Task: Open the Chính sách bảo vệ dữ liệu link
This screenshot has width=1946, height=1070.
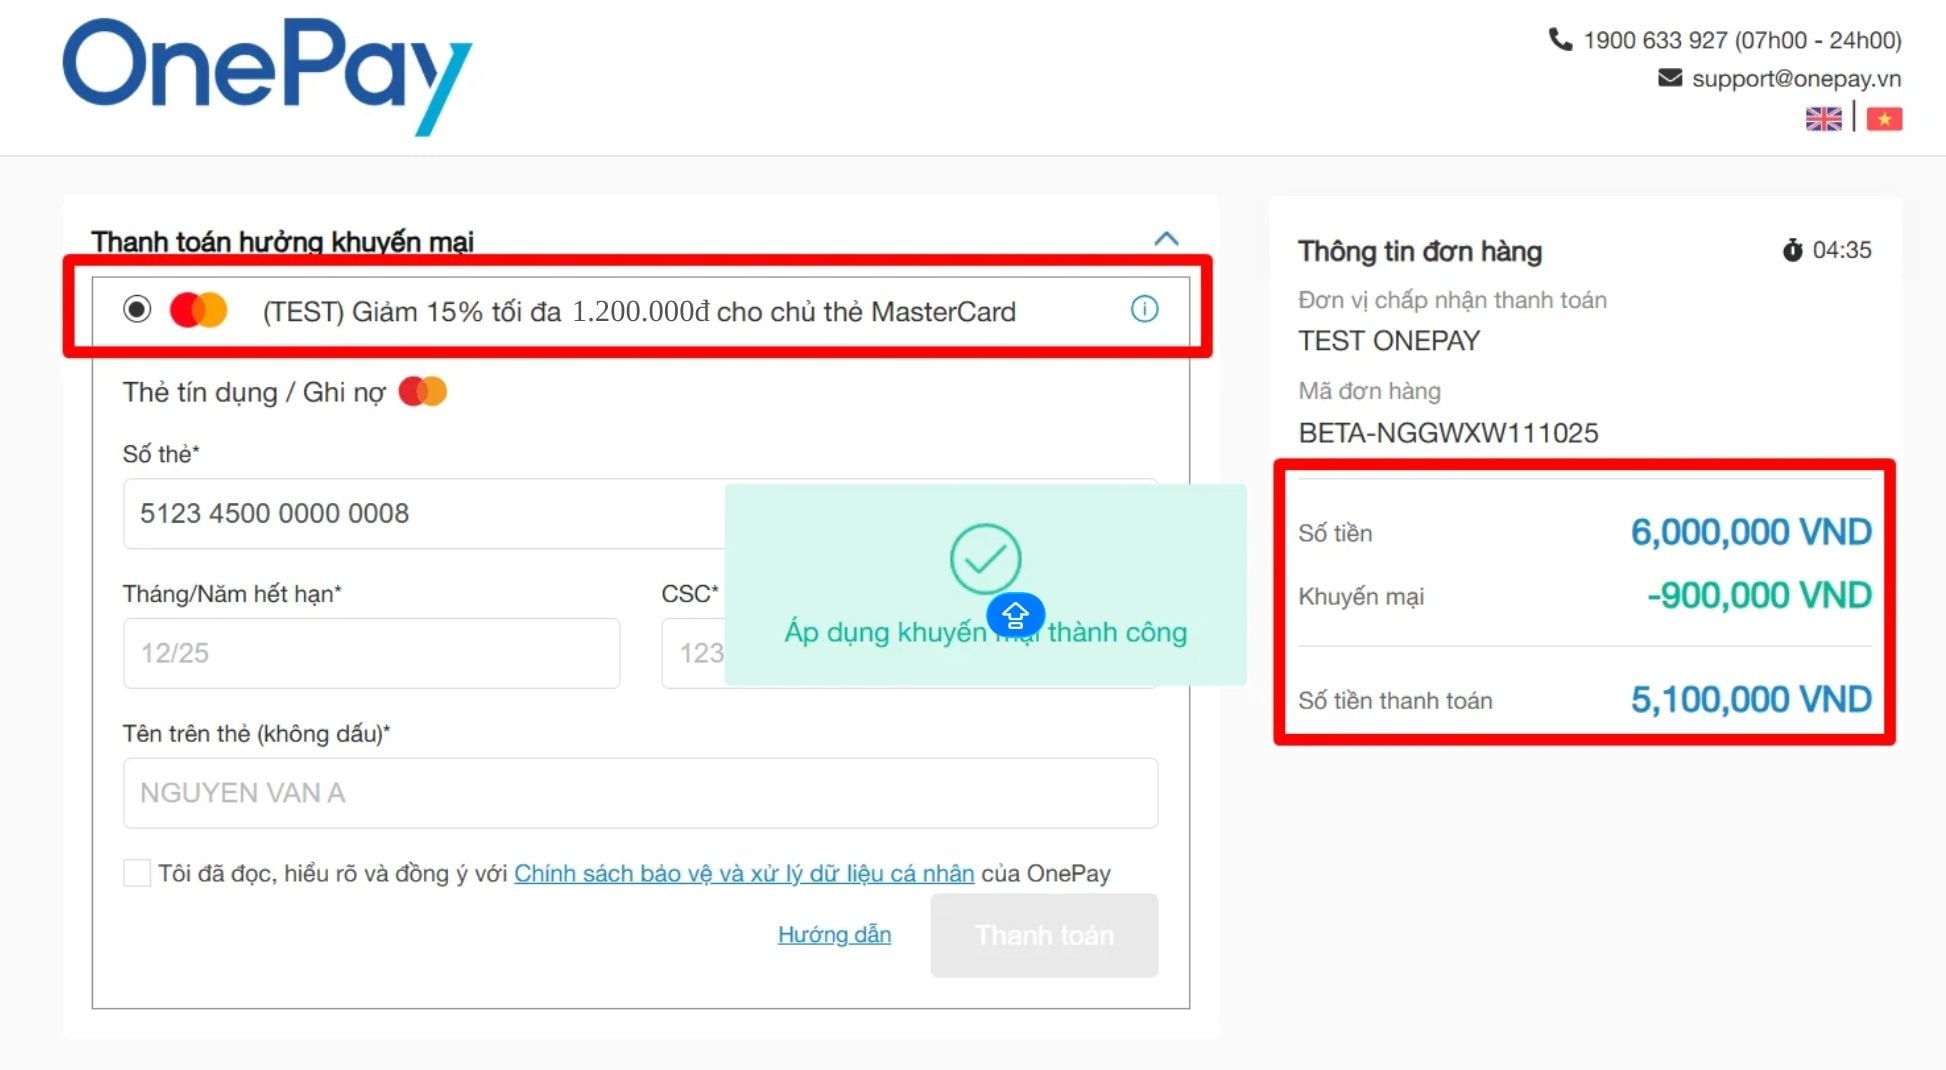Action: [x=744, y=873]
